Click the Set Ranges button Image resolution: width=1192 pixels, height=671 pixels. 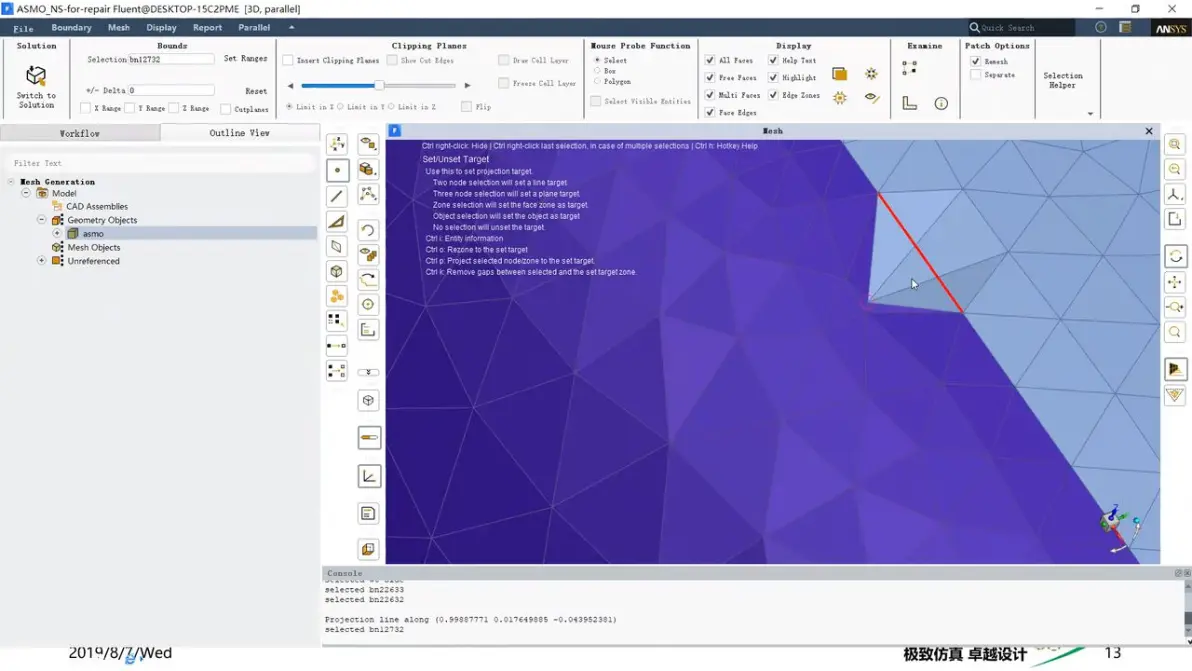click(246, 59)
